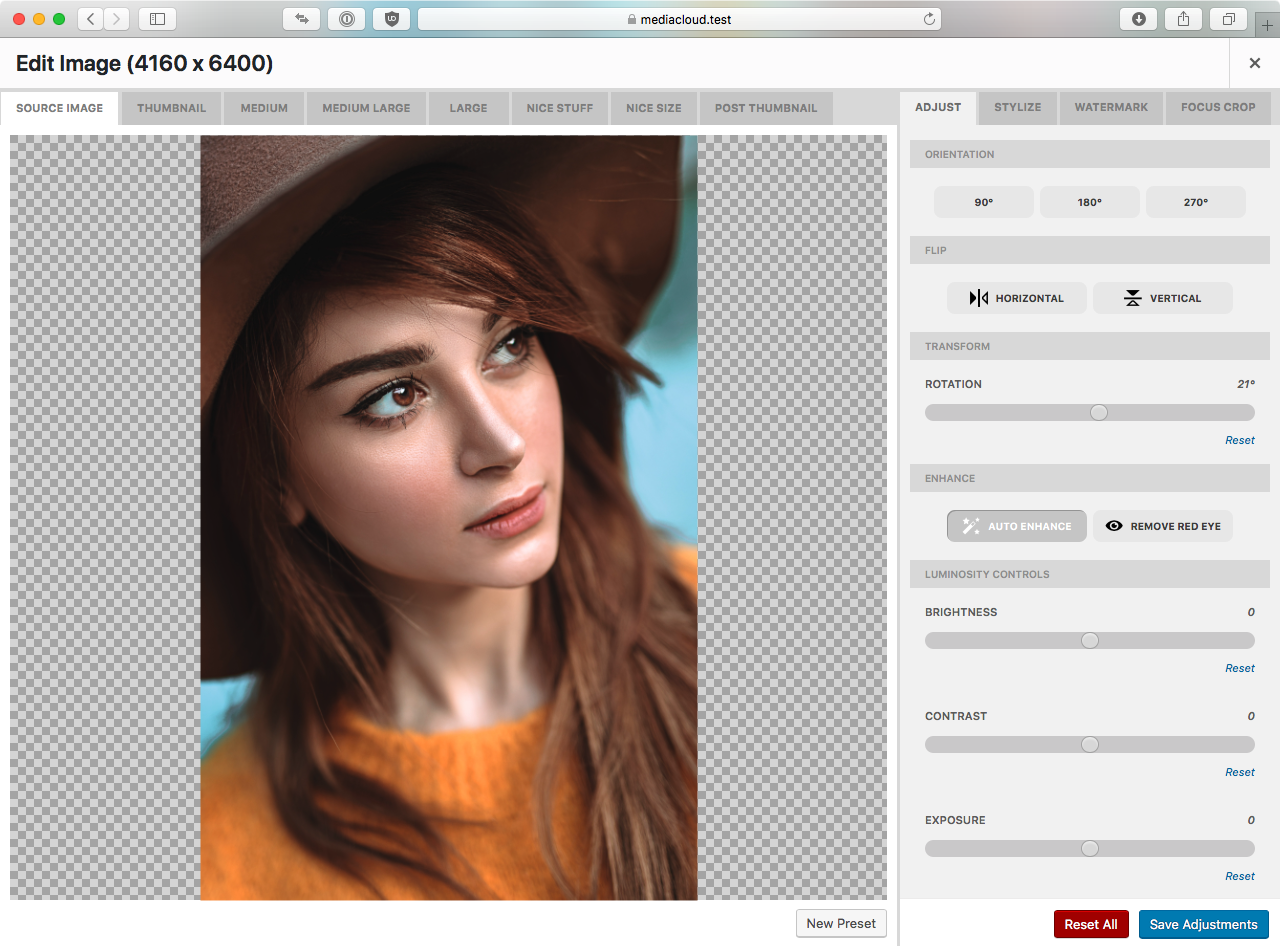Show Safari sidebar
1280x946 pixels.
(x=157, y=19)
